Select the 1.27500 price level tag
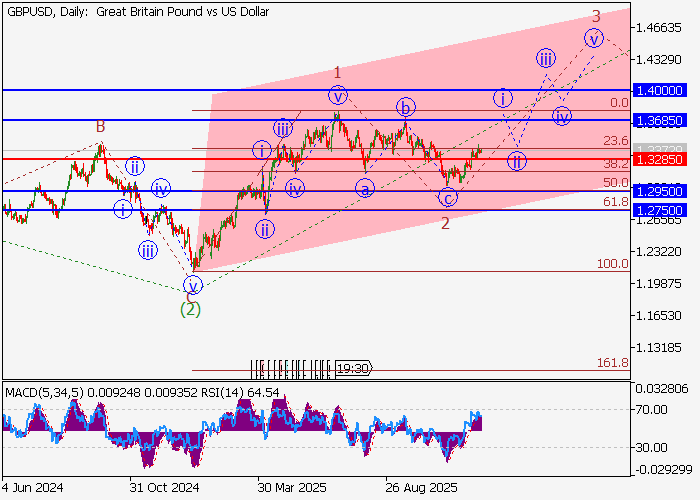The image size is (700, 500). pyautogui.click(x=664, y=210)
